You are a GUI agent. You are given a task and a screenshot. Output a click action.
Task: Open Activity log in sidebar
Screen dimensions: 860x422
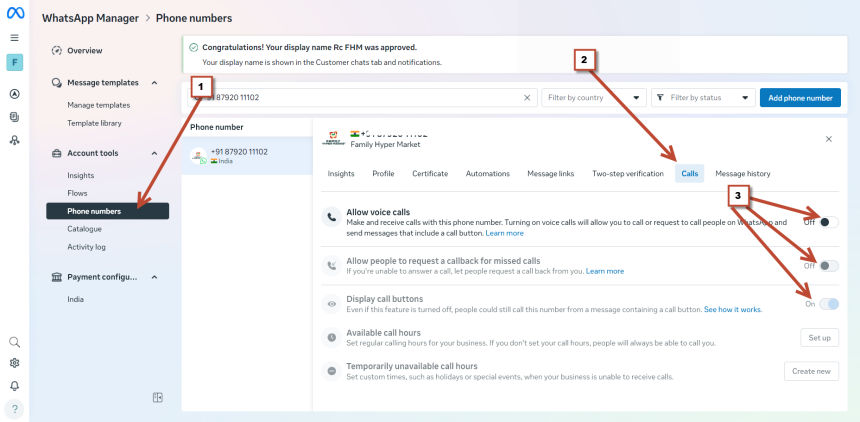pos(87,247)
